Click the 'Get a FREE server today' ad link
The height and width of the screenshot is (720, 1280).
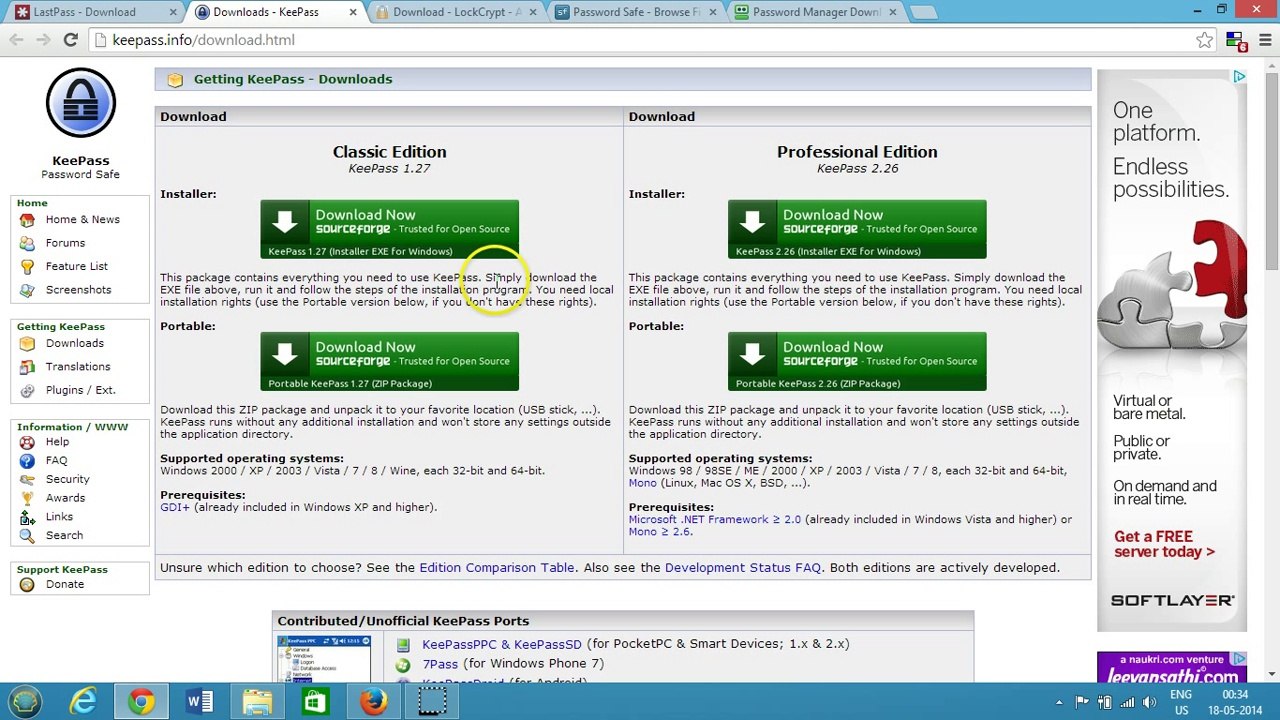click(x=1164, y=544)
